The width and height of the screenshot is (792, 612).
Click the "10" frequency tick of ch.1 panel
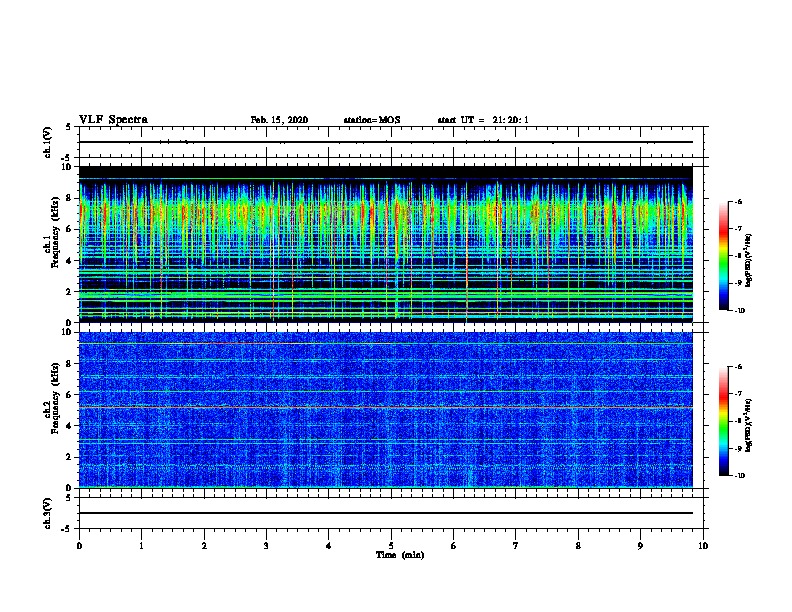pos(67,167)
